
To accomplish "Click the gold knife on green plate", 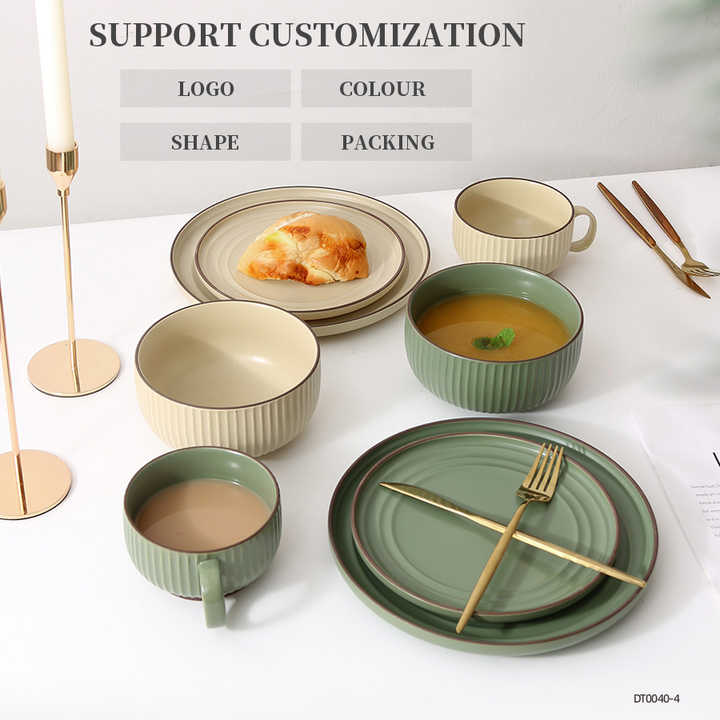I will (512, 534).
